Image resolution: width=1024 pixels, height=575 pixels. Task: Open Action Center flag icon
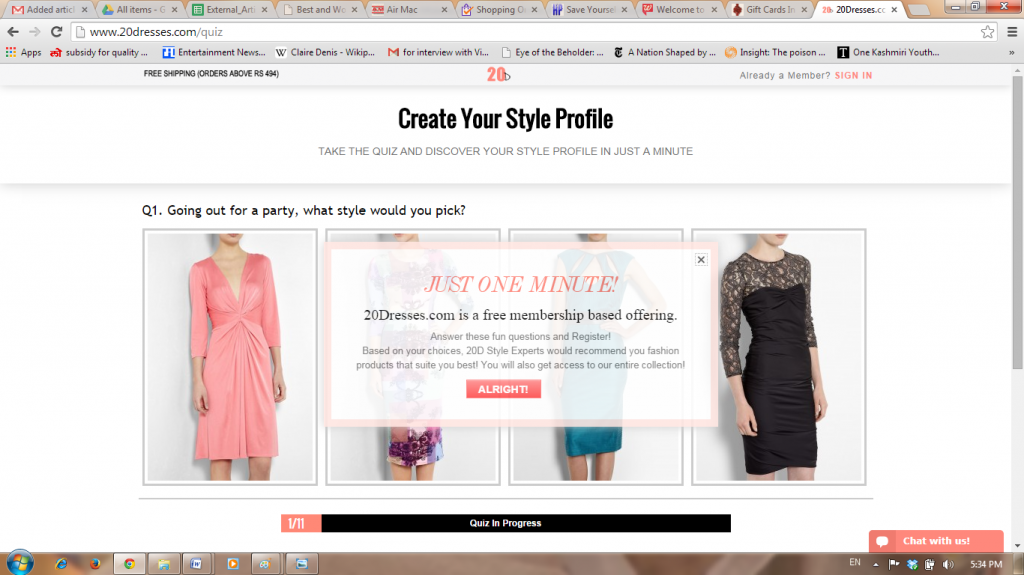(x=893, y=564)
